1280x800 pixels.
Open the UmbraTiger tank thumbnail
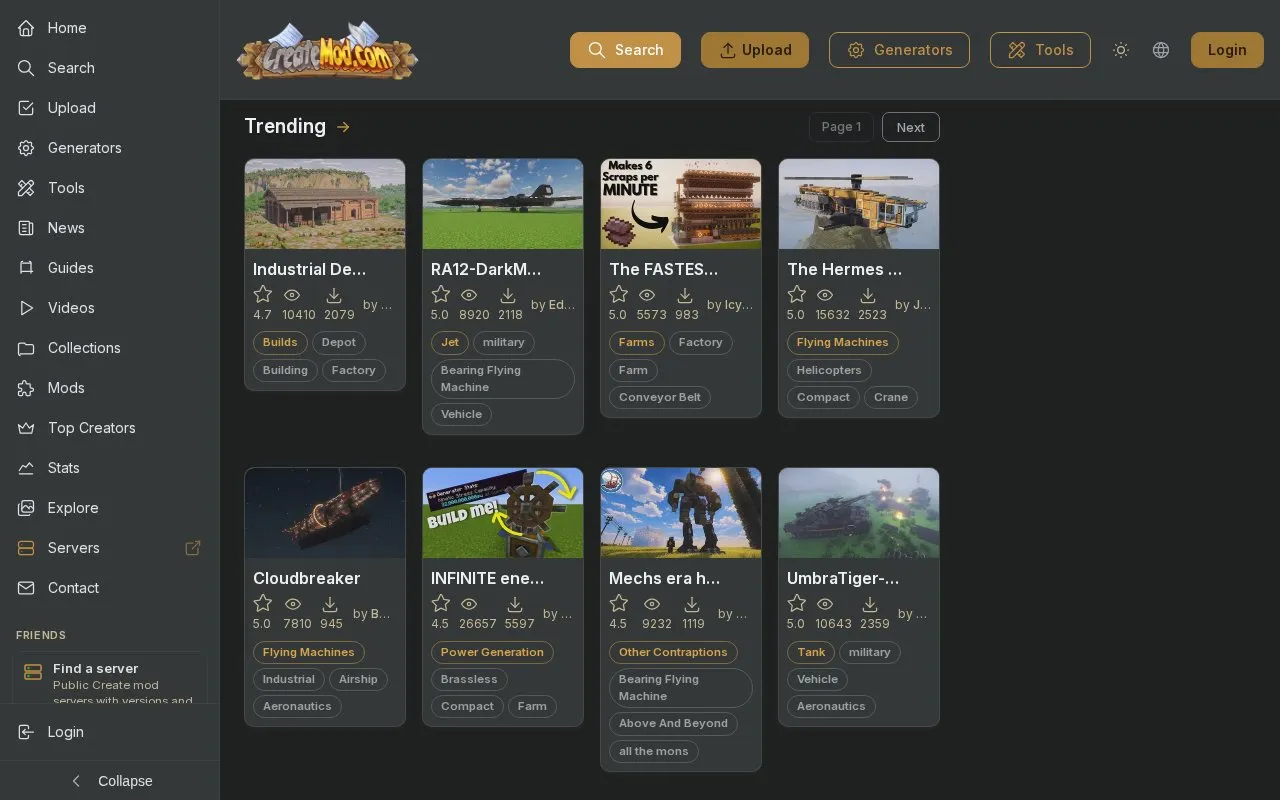[859, 513]
